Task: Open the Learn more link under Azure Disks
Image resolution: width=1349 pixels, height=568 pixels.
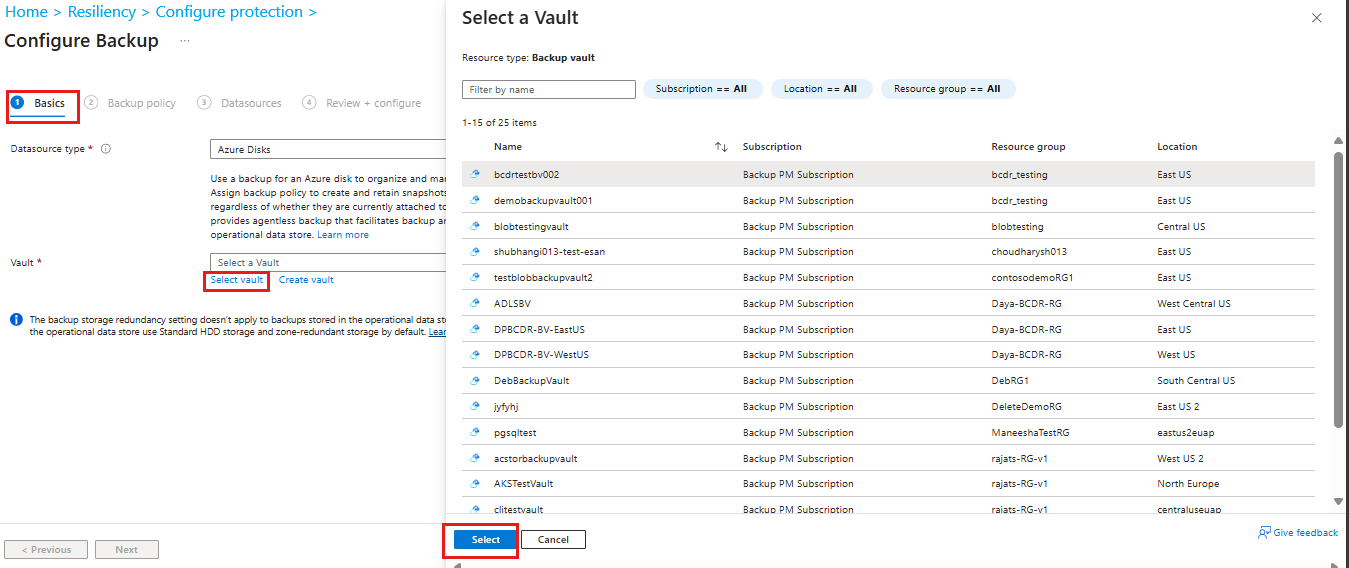Action: 343,235
